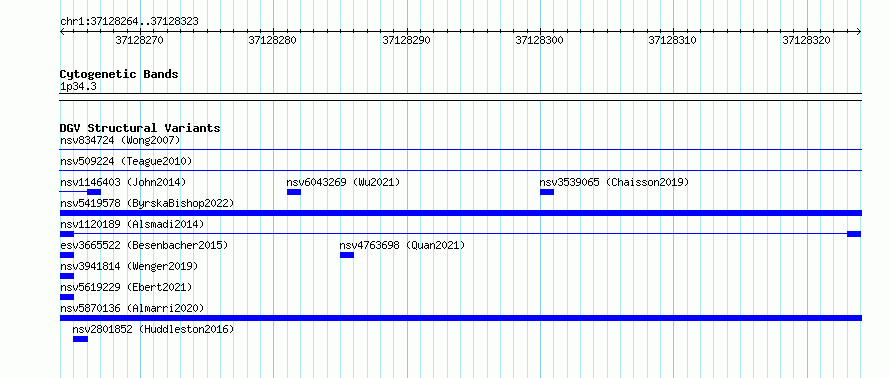Click the nsv509224 (Teague2010) variant label
This screenshot has width=890, height=378.
[126, 161]
